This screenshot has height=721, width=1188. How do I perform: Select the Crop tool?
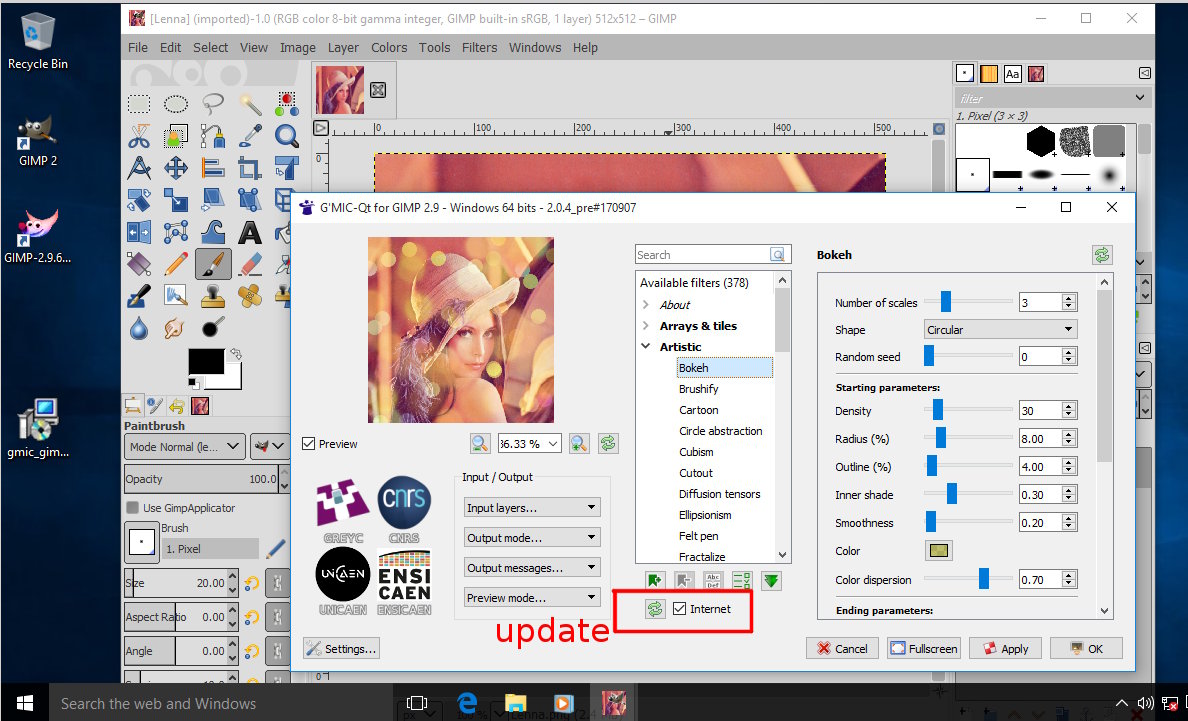click(250, 168)
